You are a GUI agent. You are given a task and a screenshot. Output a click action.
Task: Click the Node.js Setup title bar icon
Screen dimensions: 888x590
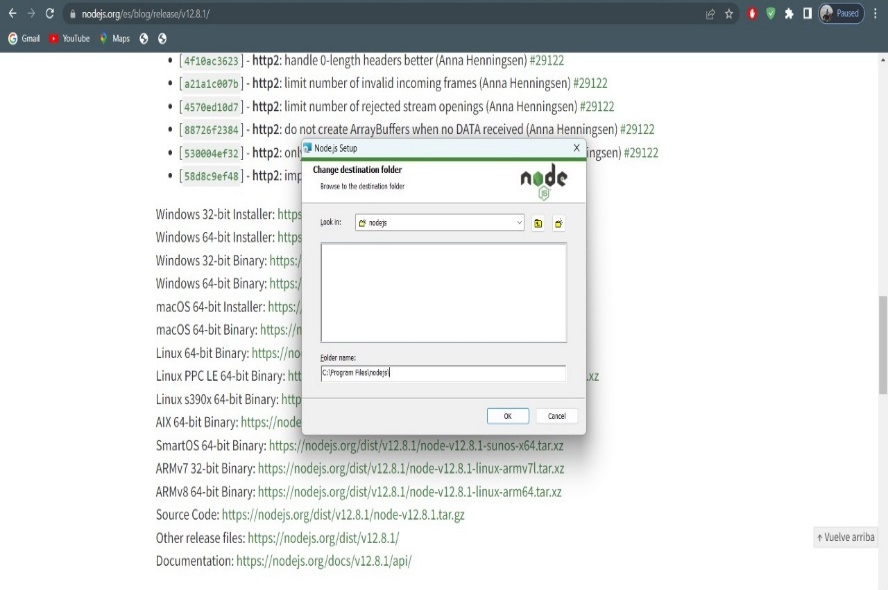tap(308, 148)
